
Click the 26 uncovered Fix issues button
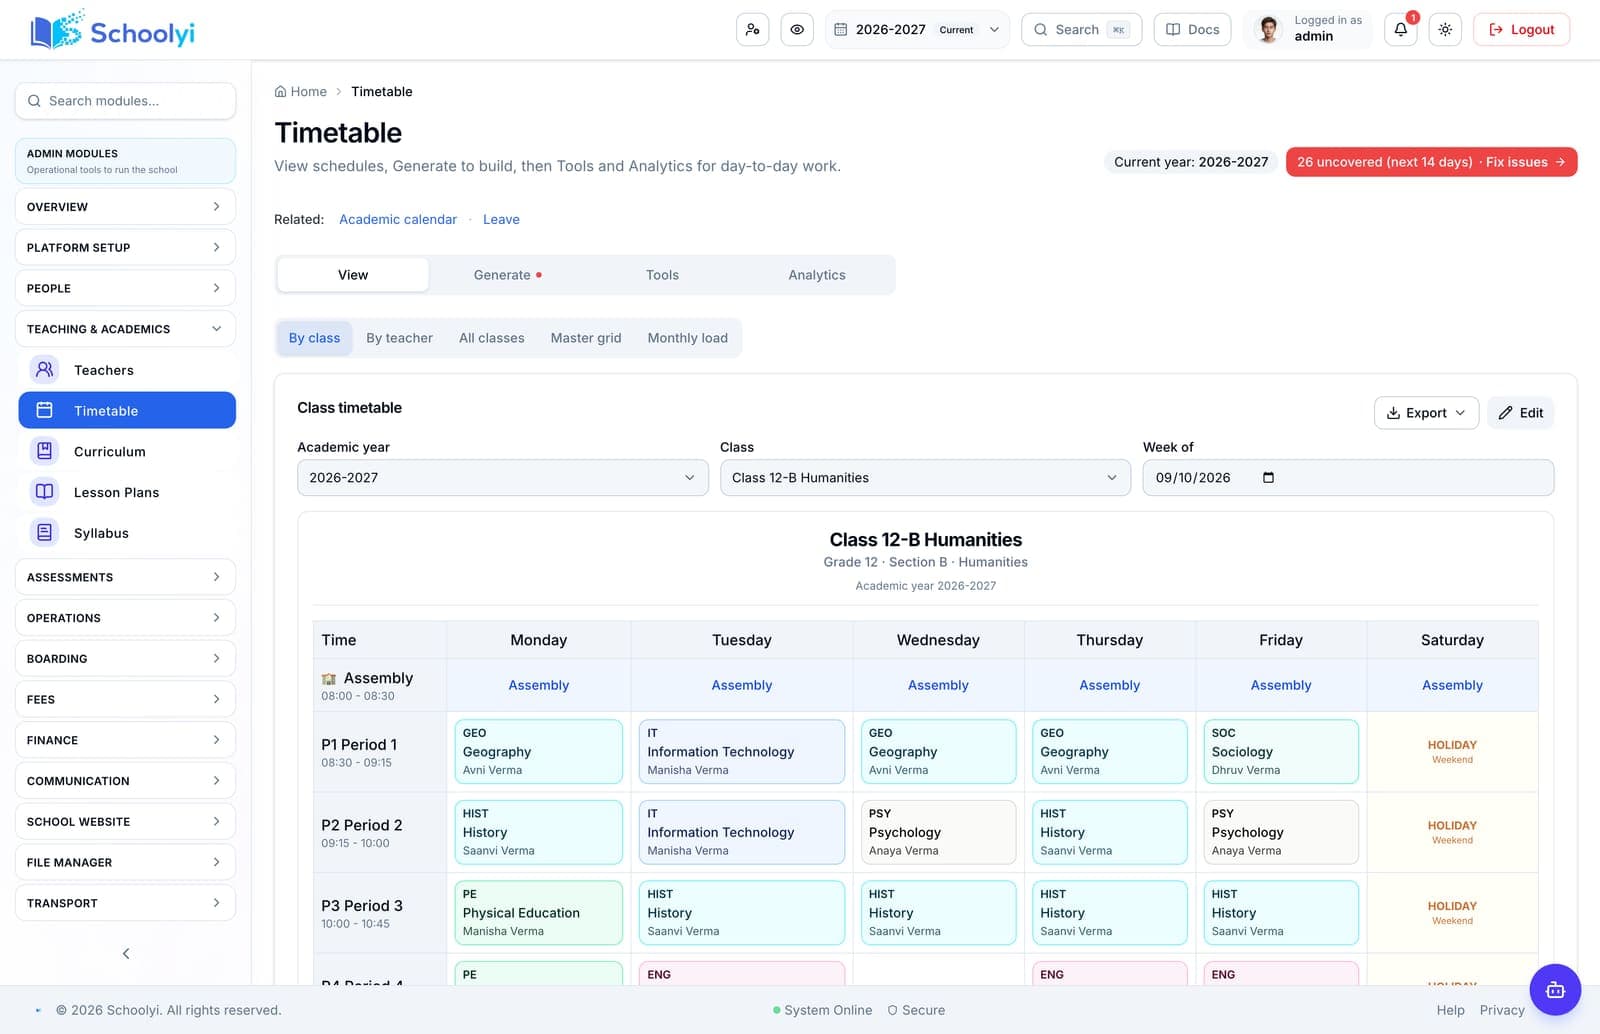1431,162
